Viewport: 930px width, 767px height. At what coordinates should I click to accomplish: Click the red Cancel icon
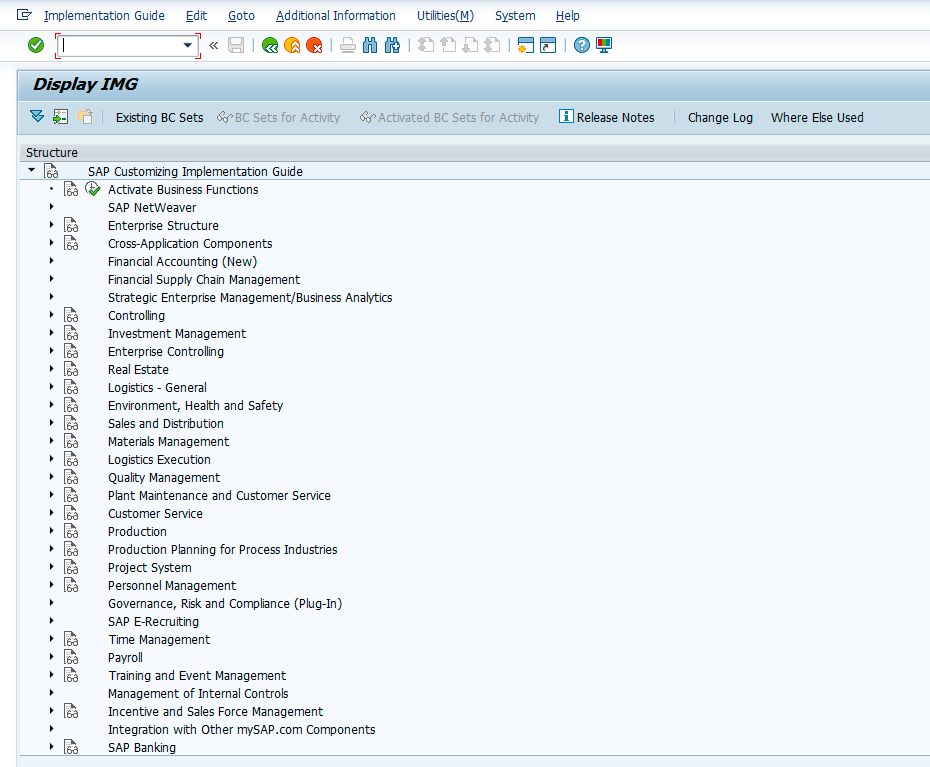314,45
